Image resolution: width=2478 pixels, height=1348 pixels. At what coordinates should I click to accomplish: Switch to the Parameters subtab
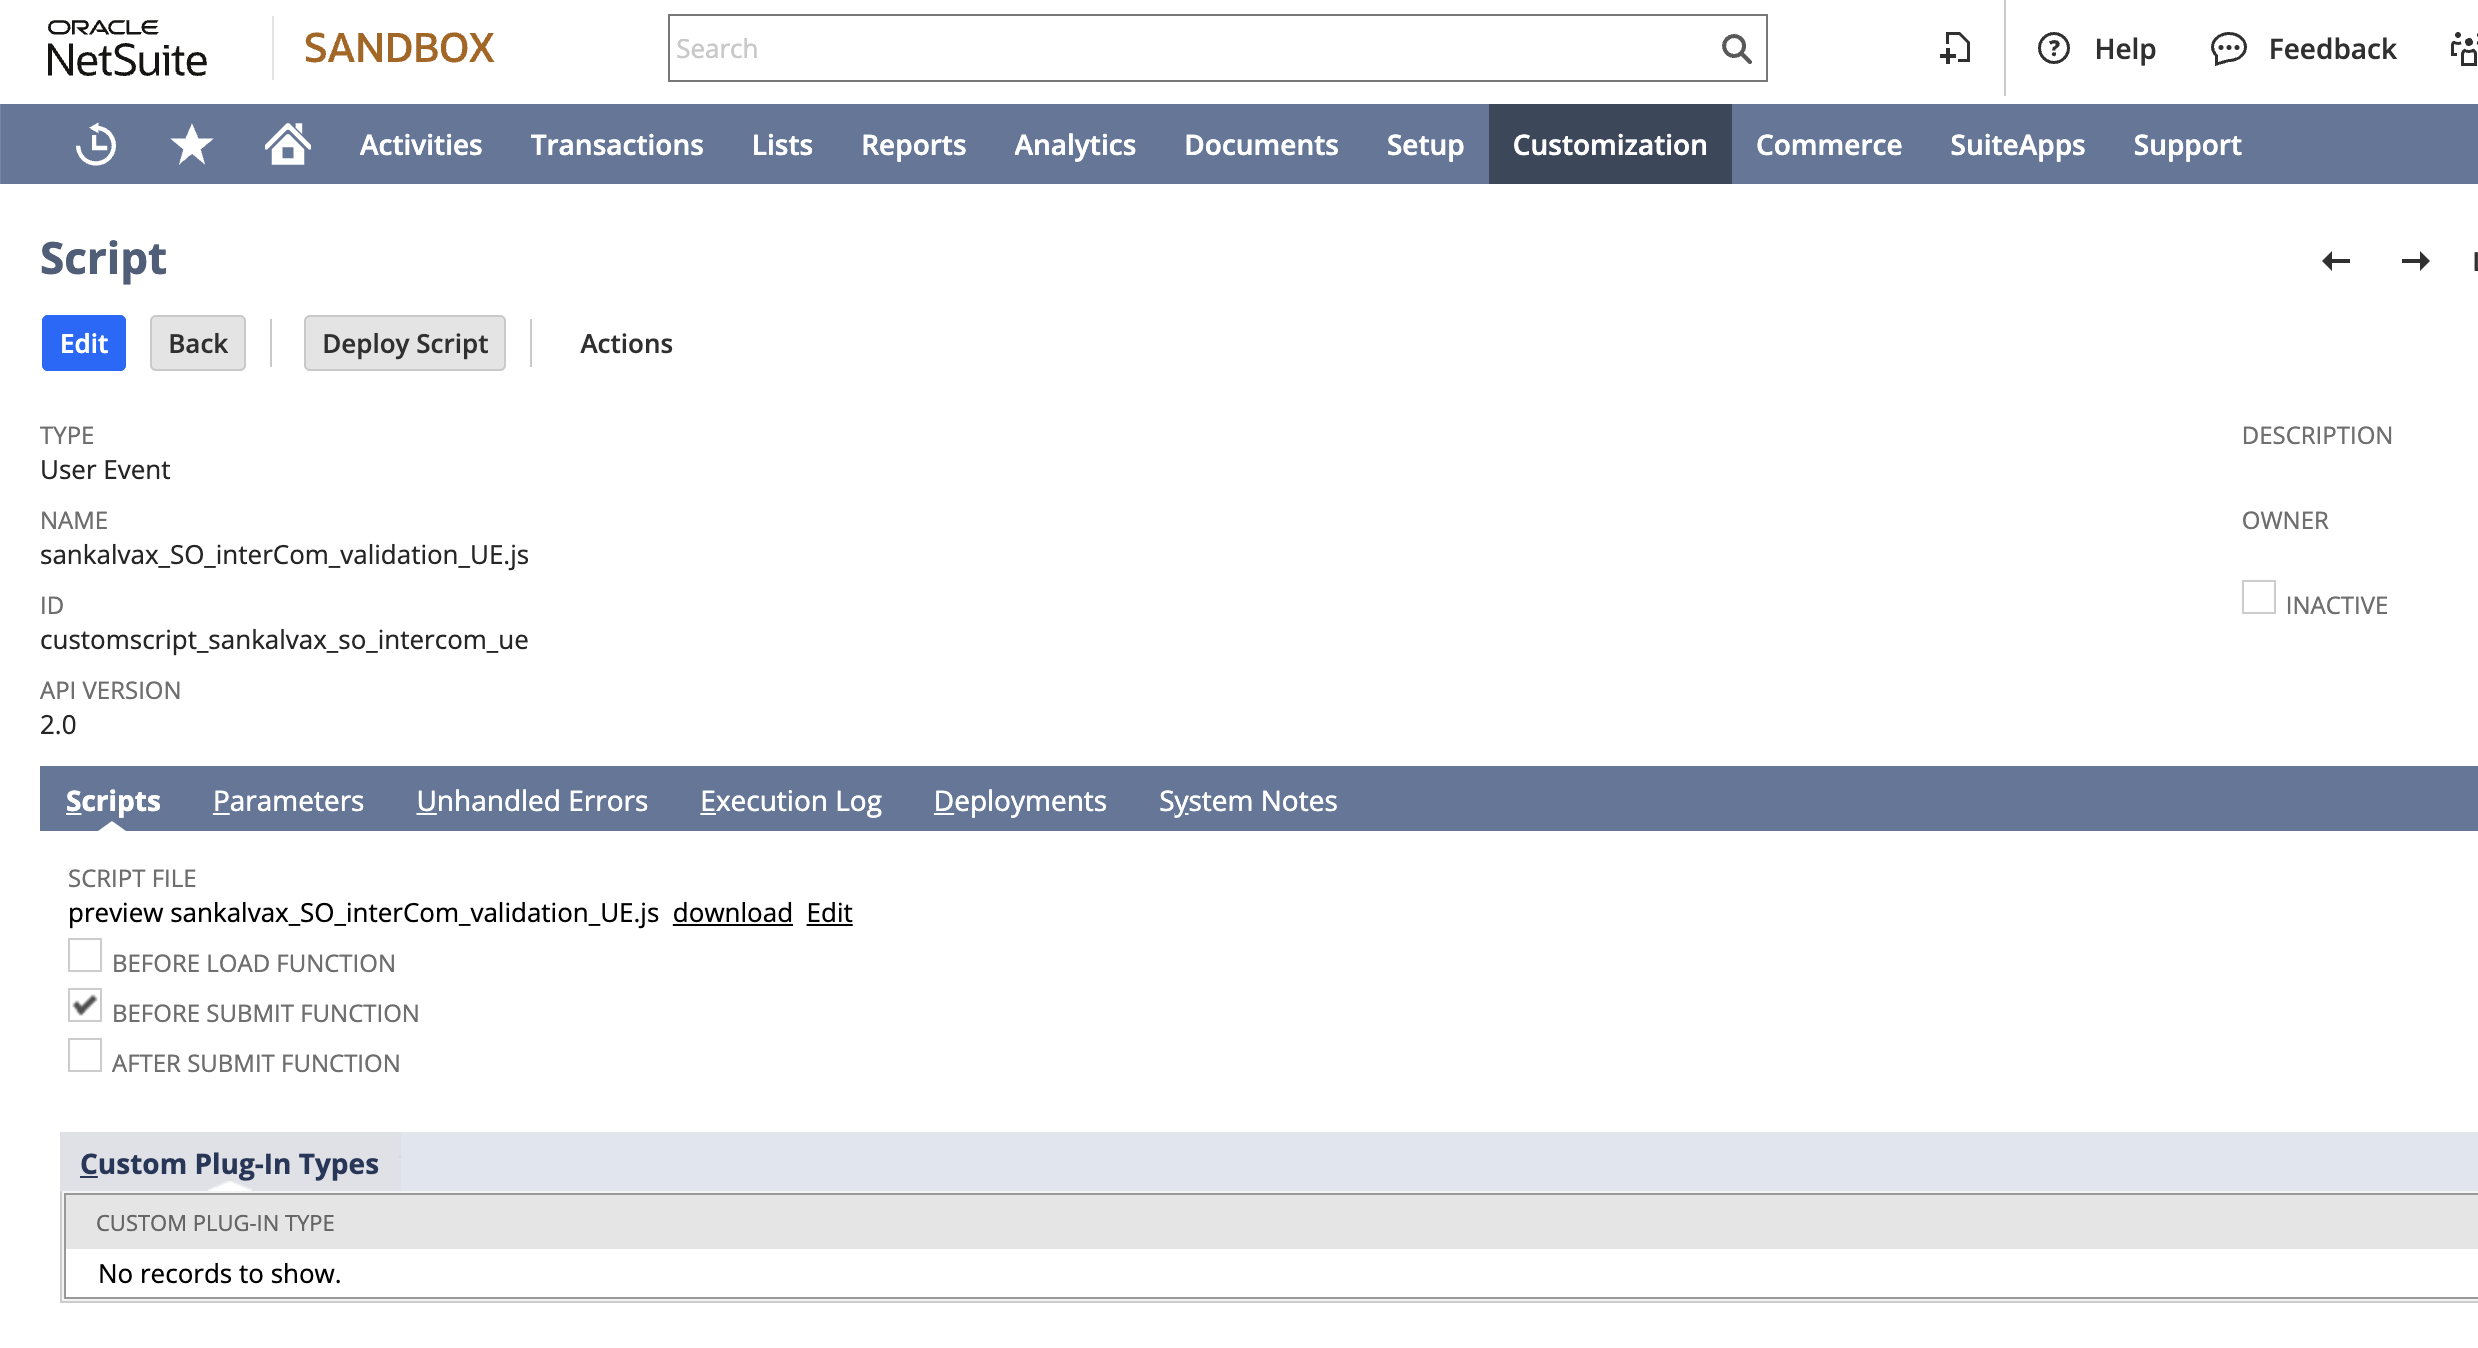point(288,800)
